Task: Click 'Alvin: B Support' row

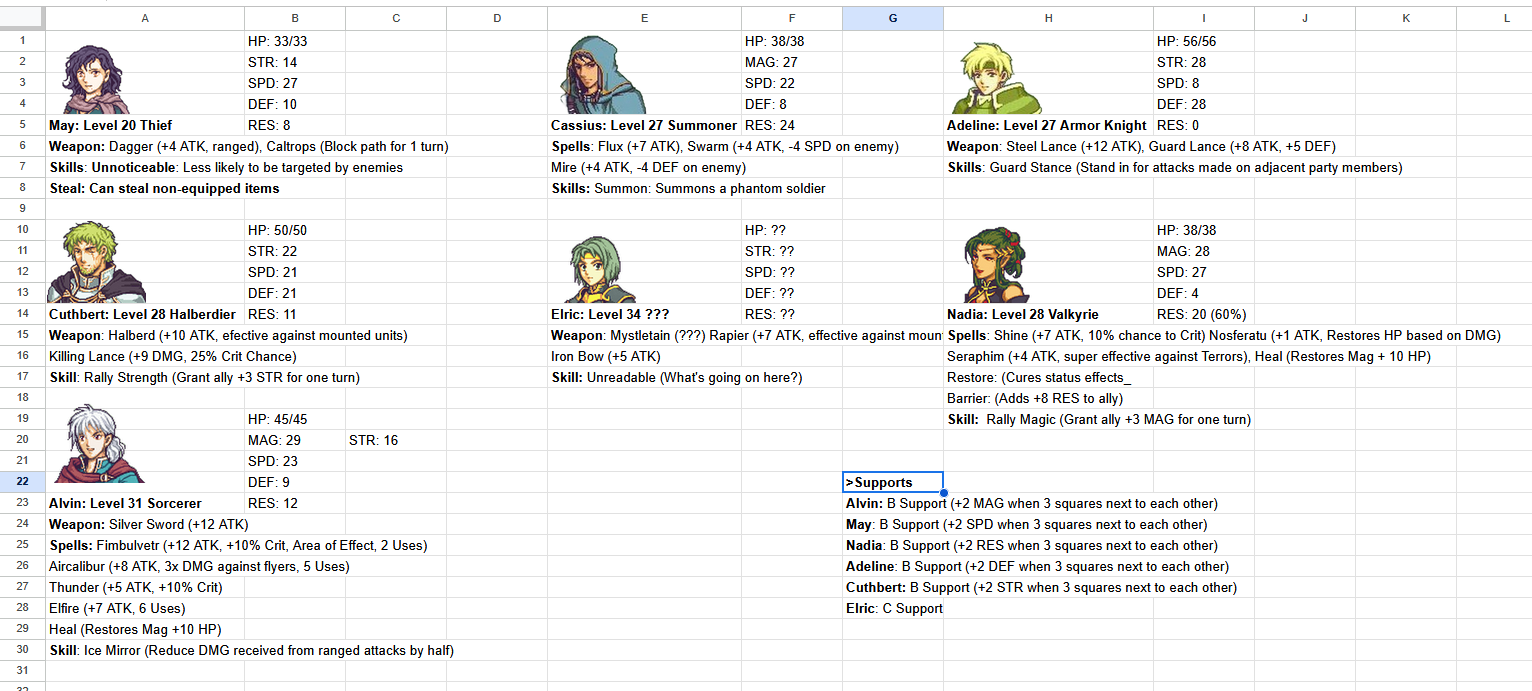Action: coord(1032,503)
